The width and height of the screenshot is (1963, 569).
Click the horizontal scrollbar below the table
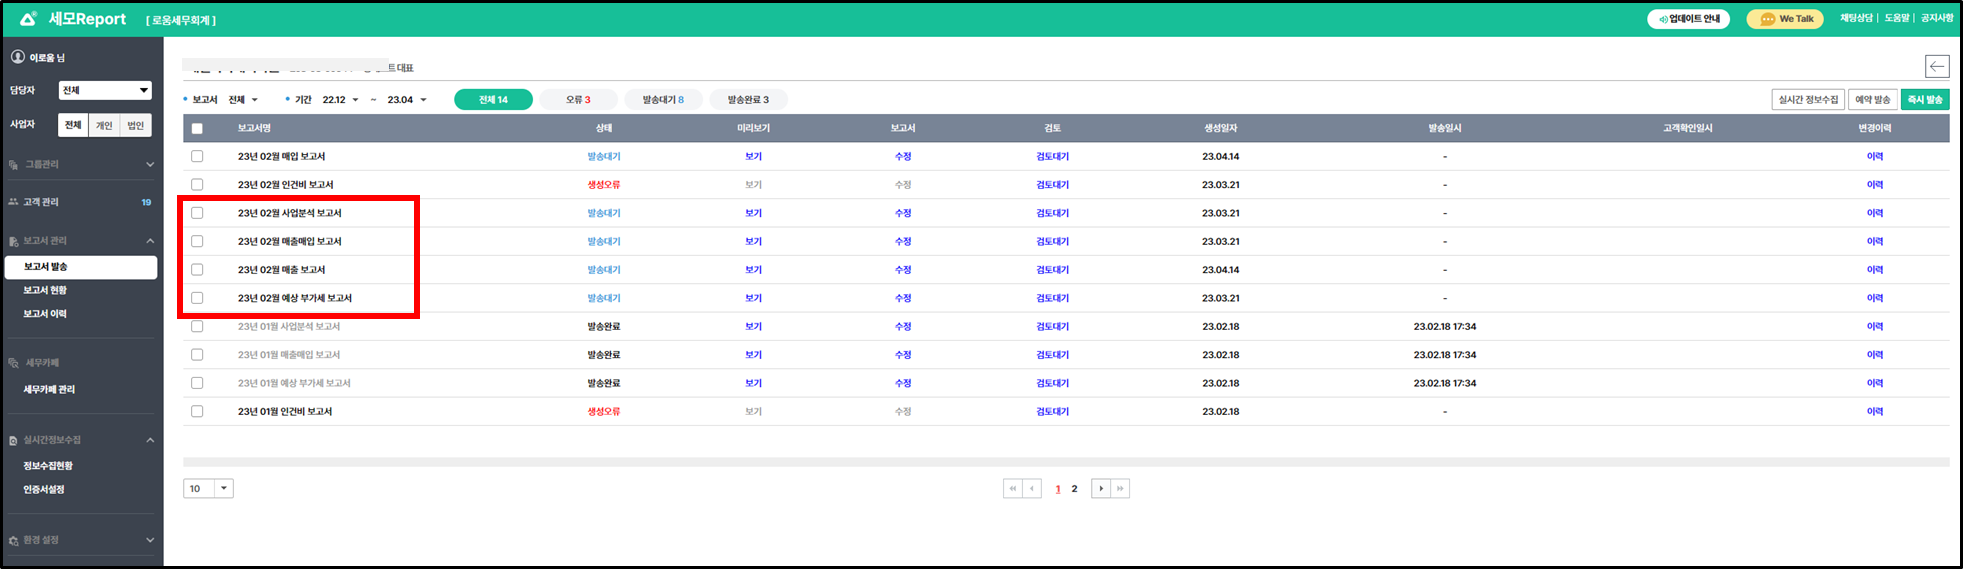tap(1065, 462)
